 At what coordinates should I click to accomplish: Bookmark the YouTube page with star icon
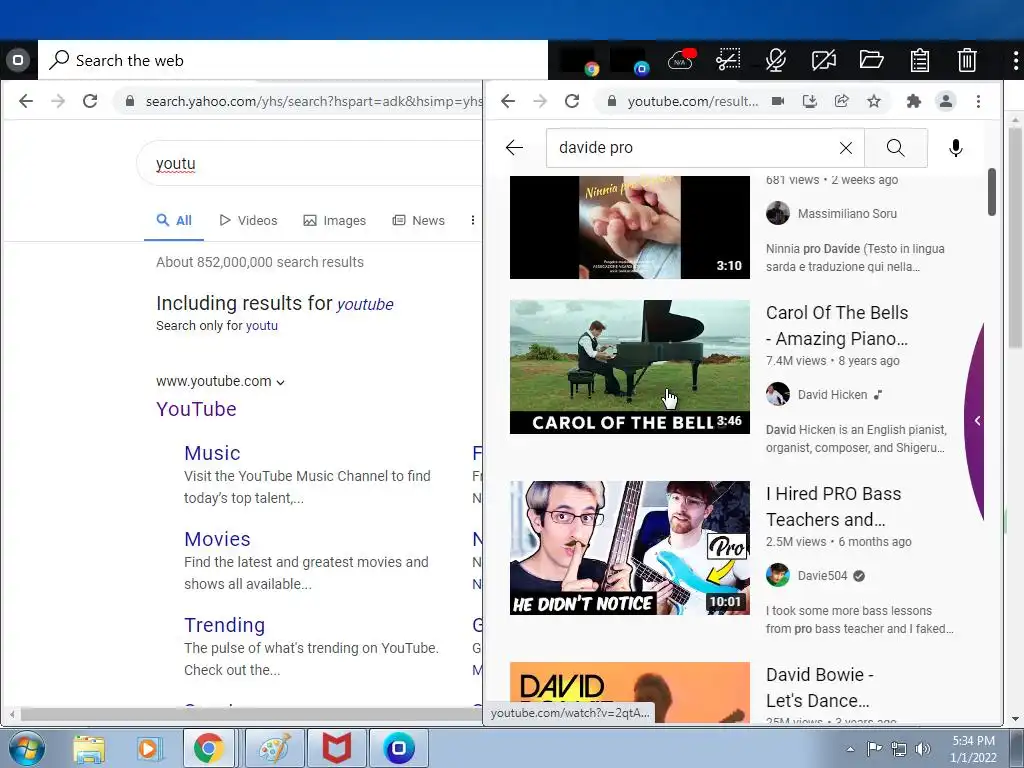[874, 101]
